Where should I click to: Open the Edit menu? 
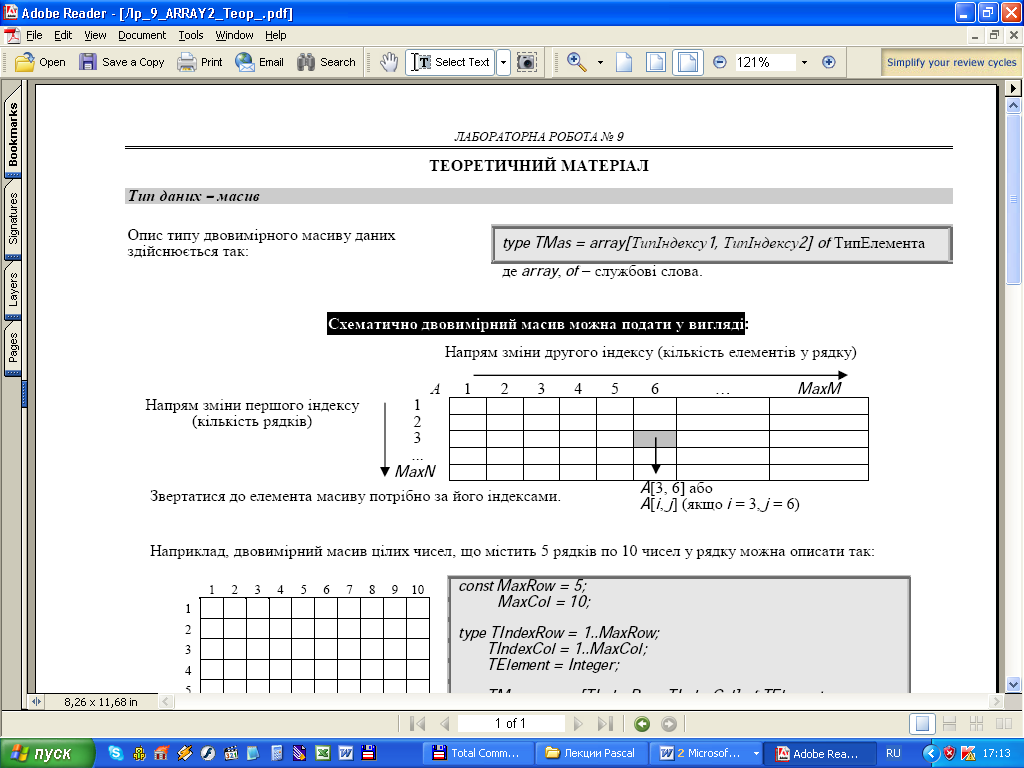point(63,35)
